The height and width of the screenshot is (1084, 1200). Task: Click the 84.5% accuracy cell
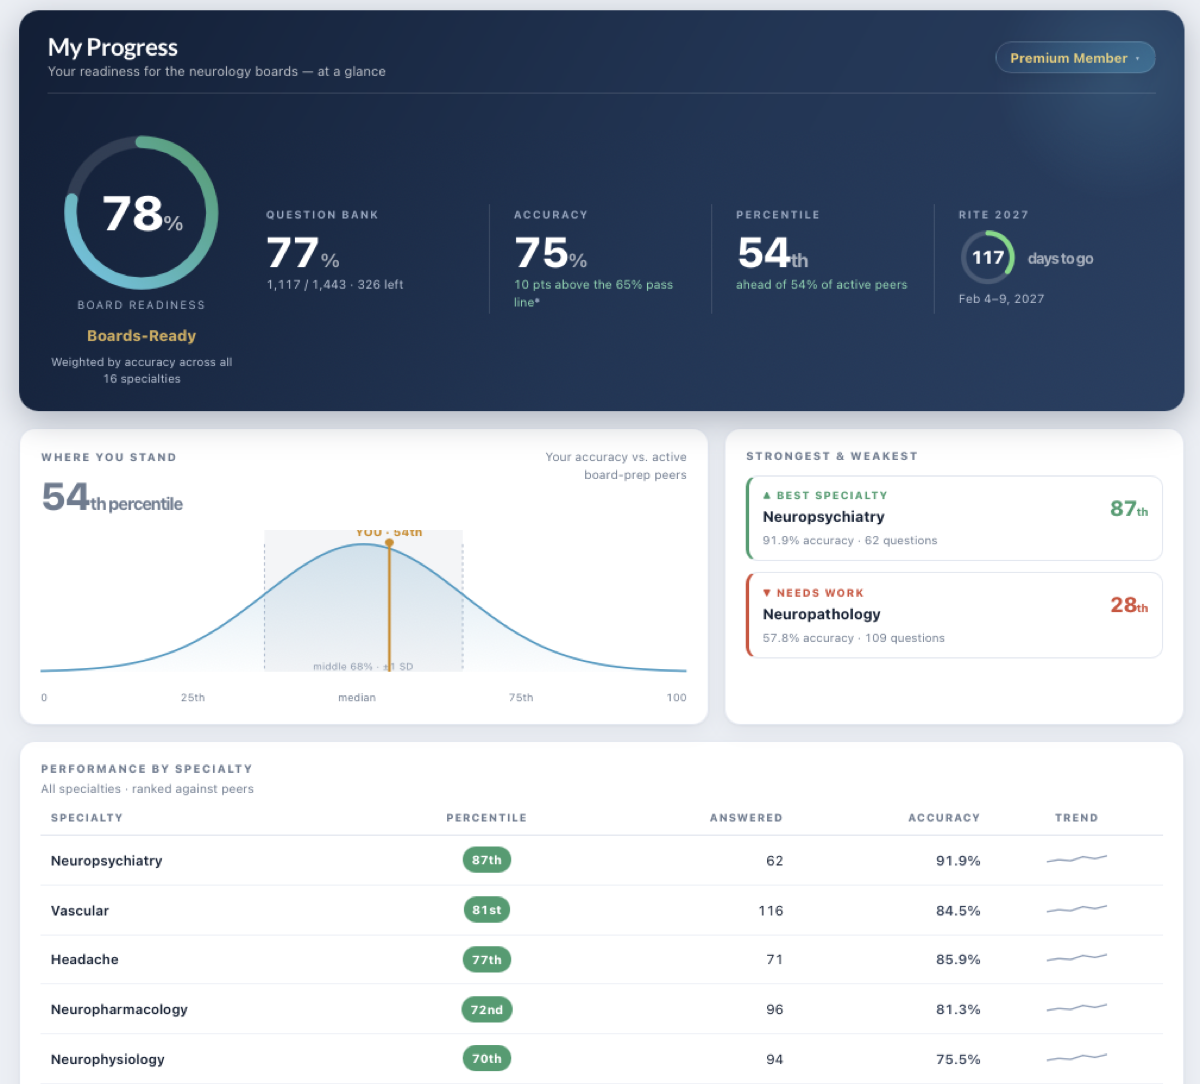(x=958, y=911)
